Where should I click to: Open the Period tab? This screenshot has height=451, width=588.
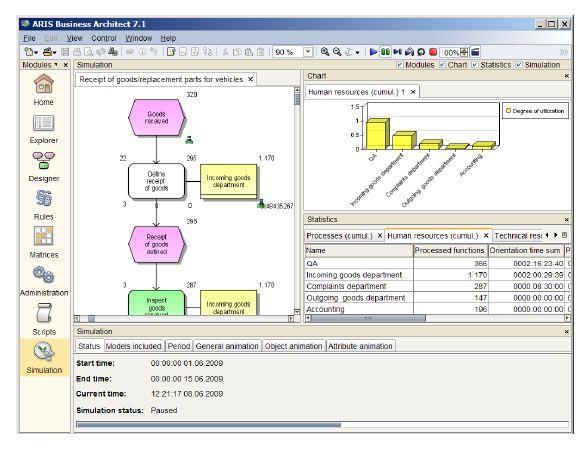pyautogui.click(x=179, y=346)
